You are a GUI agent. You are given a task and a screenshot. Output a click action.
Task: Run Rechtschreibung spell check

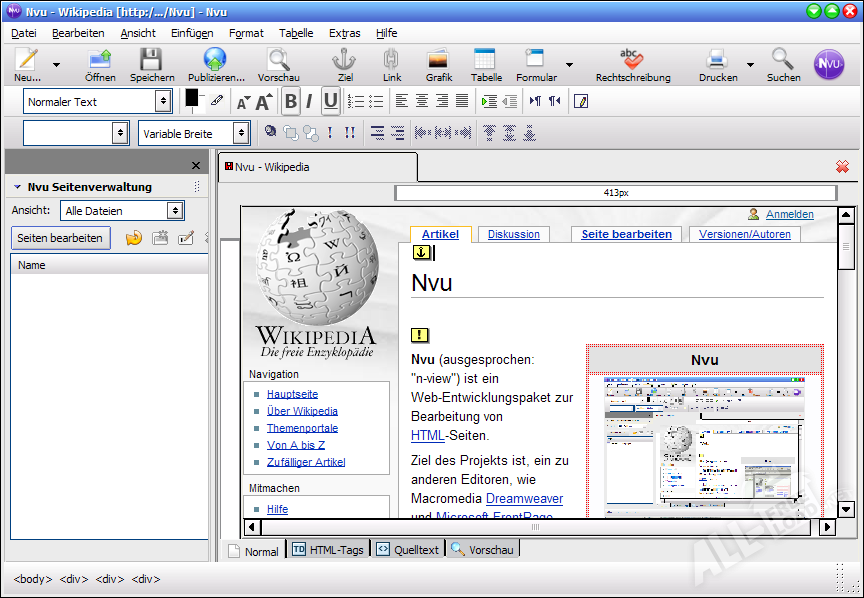pyautogui.click(x=632, y=60)
